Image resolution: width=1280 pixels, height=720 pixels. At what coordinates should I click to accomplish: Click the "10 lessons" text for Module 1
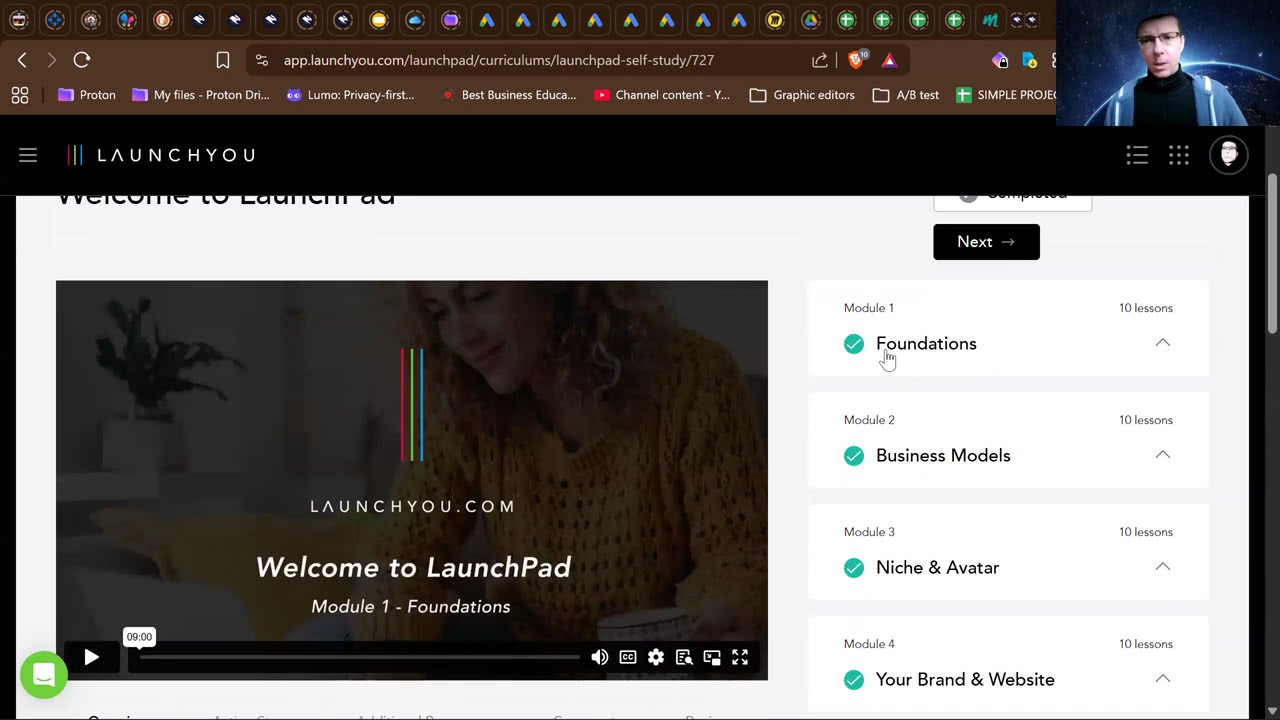point(1146,308)
